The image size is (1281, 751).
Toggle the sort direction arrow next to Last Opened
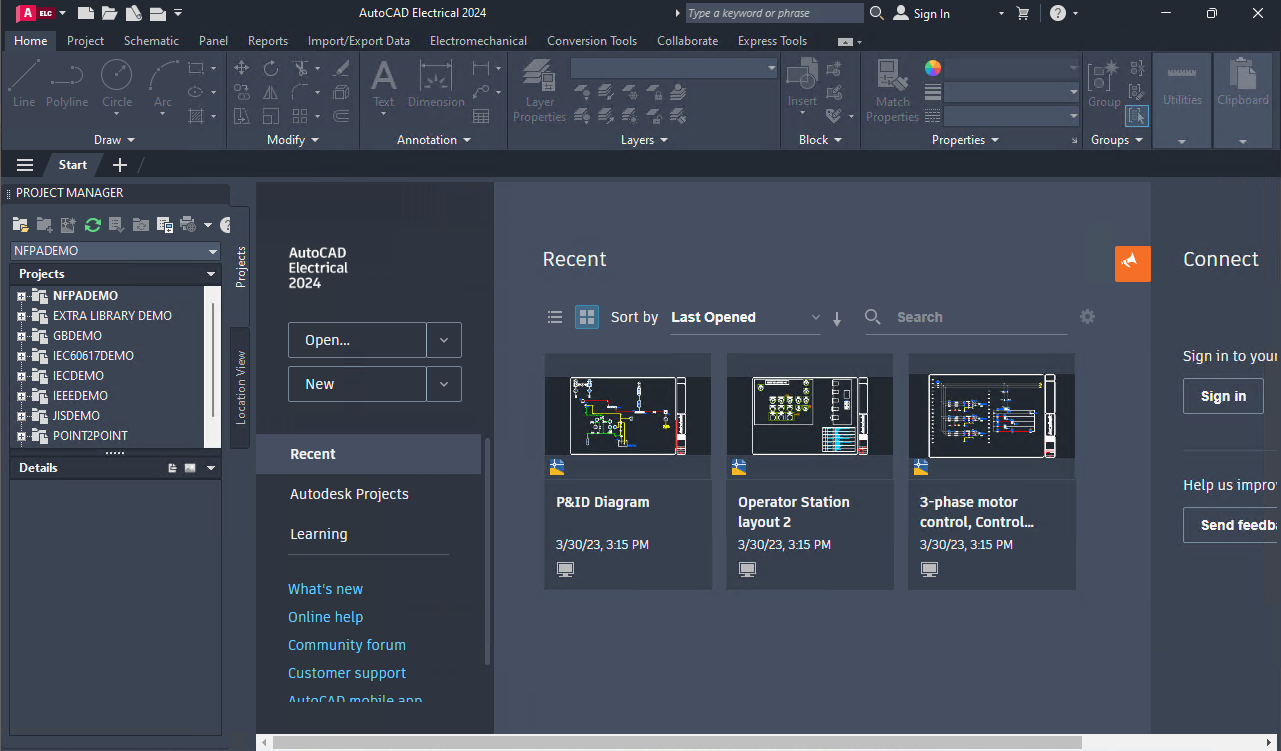click(837, 318)
